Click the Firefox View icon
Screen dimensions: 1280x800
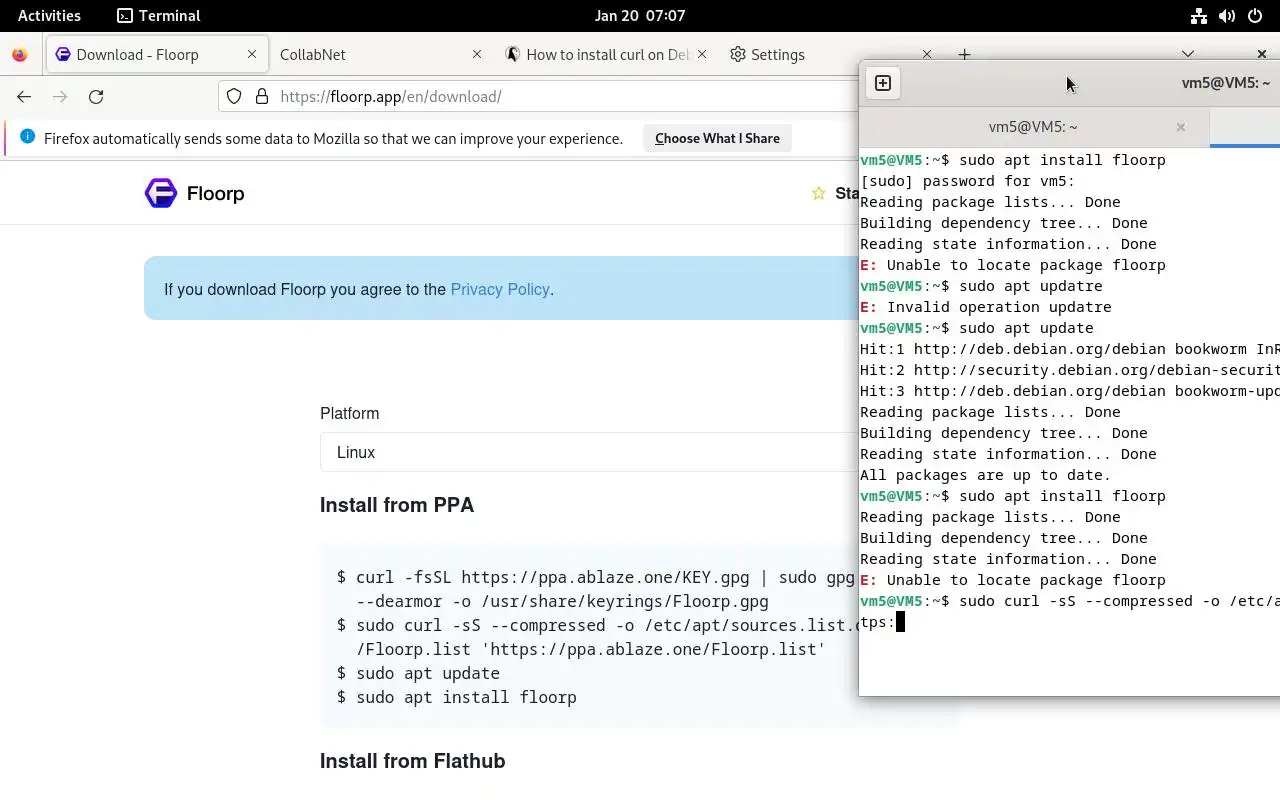20,55
